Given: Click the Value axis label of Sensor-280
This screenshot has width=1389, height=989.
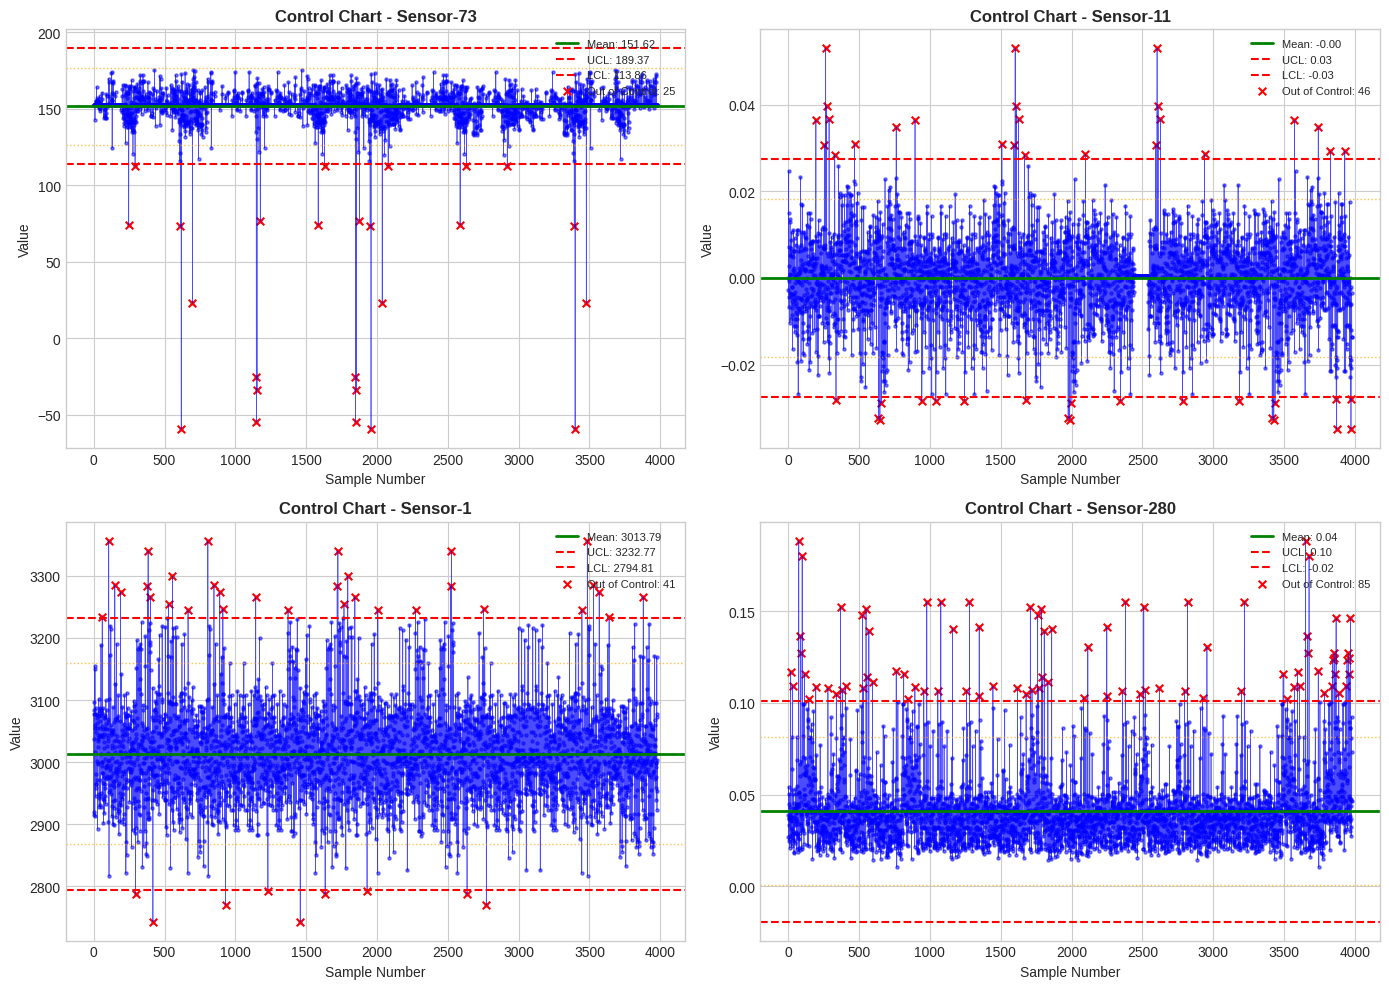Looking at the screenshot, I should pyautogui.click(x=714, y=733).
